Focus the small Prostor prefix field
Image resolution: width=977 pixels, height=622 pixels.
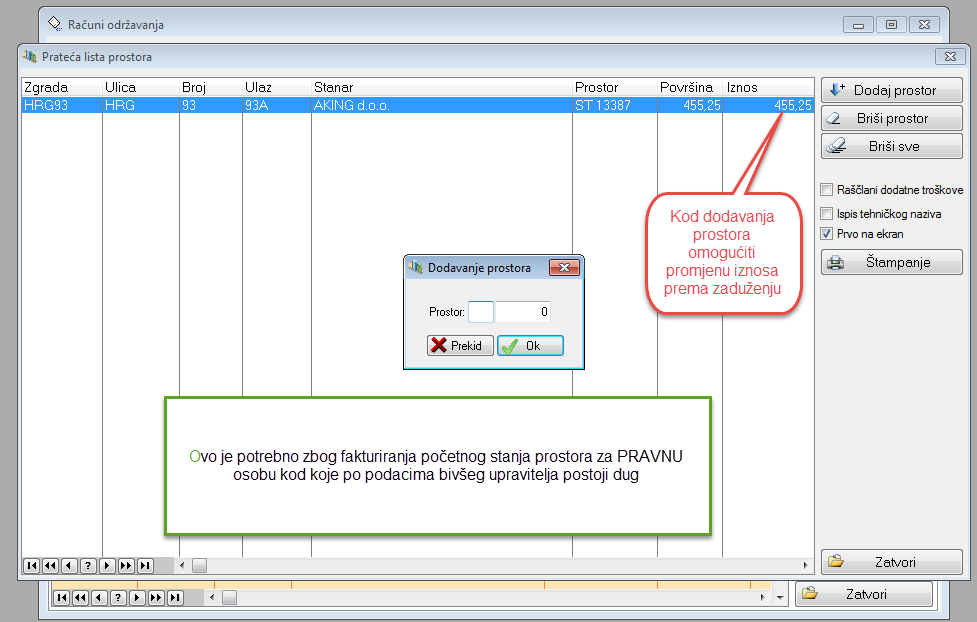(x=480, y=312)
